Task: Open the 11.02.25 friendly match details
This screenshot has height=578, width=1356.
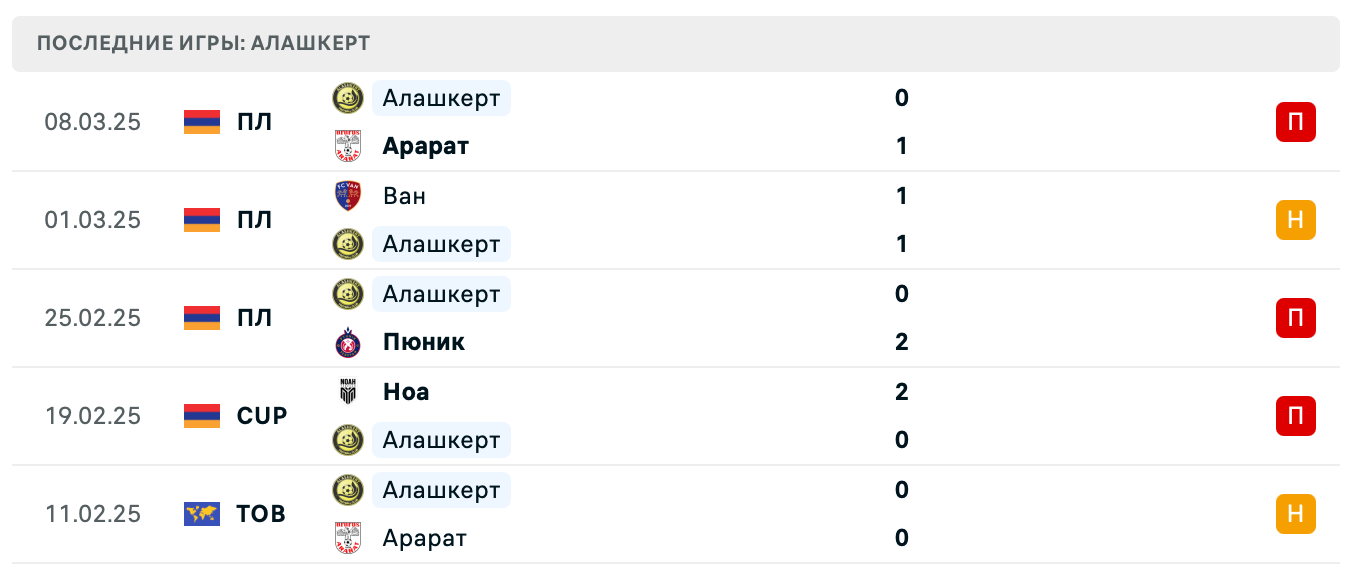Action: coord(700,514)
